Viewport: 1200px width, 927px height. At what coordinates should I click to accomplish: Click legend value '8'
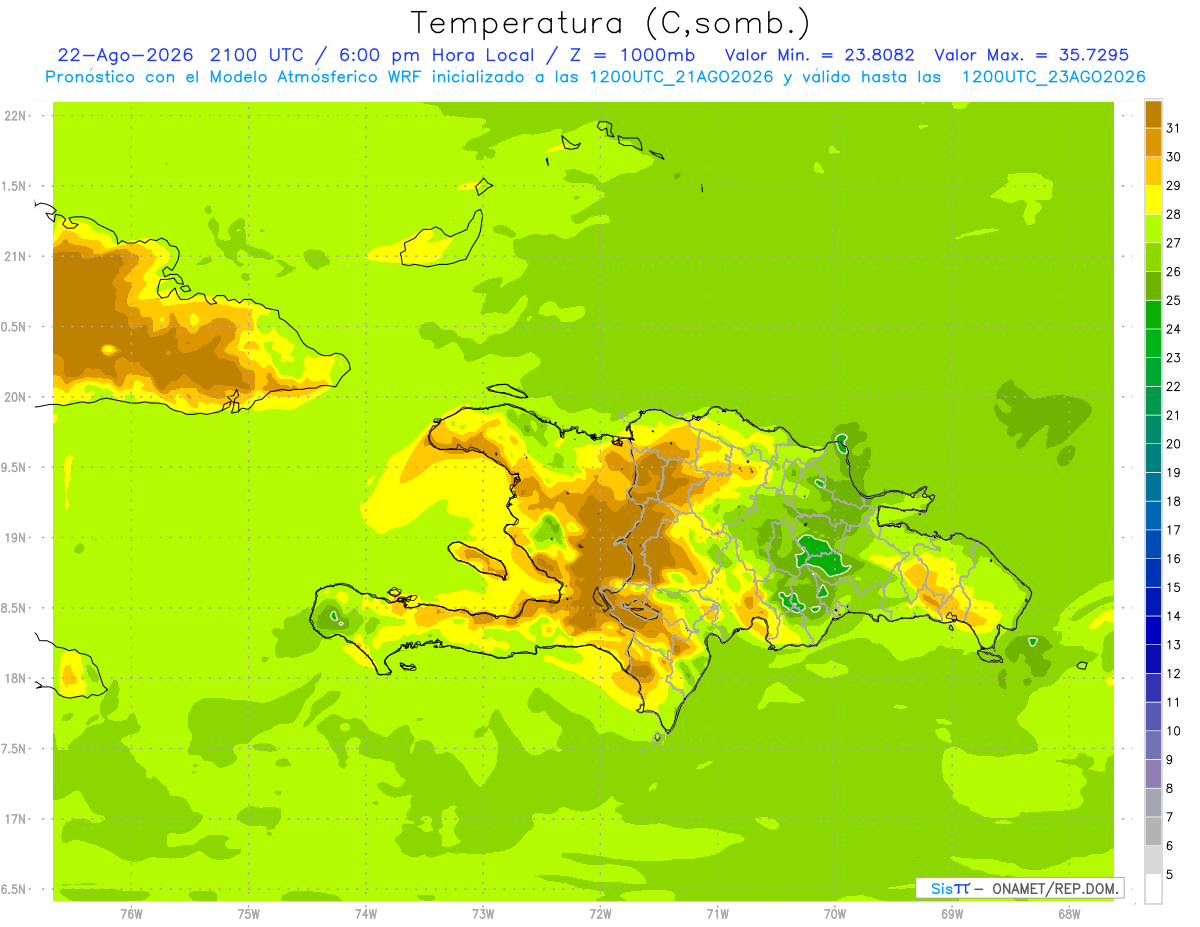click(1170, 788)
